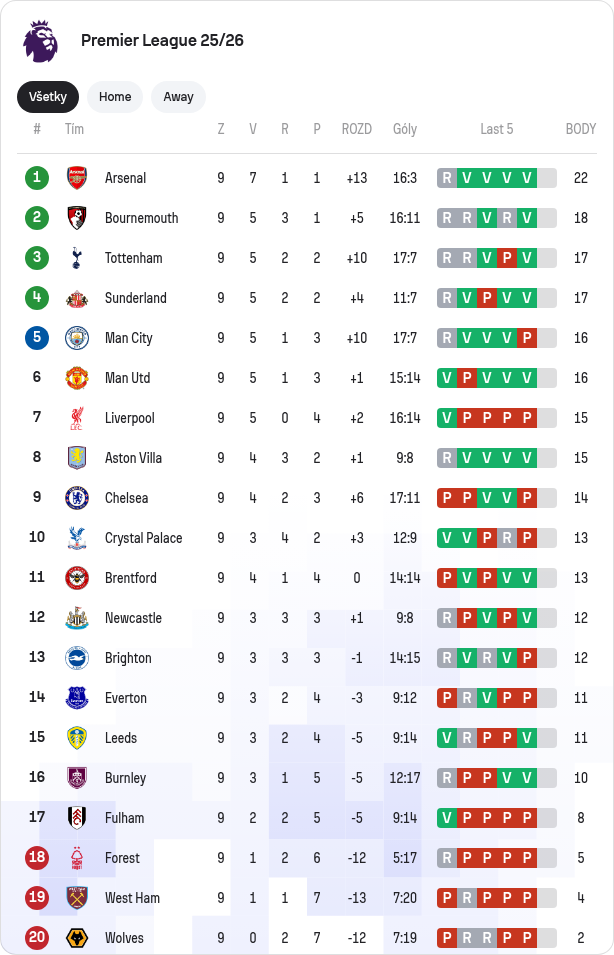Click the Everton club crest

pos(77,698)
